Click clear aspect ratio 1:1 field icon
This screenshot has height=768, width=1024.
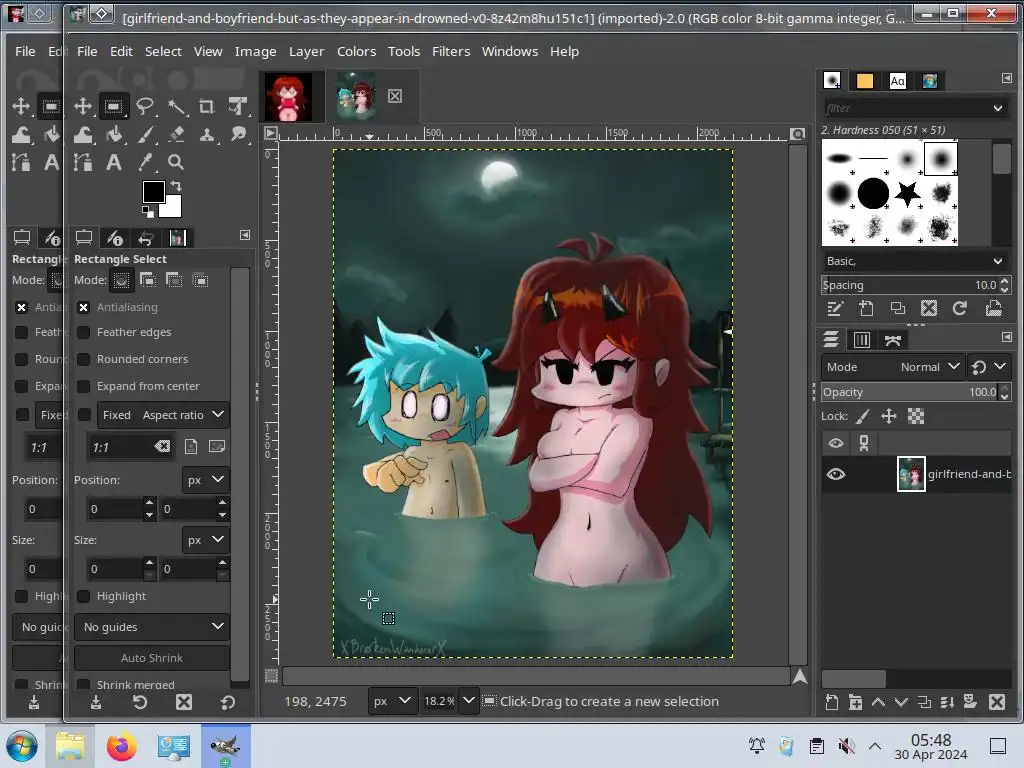[x=162, y=447]
